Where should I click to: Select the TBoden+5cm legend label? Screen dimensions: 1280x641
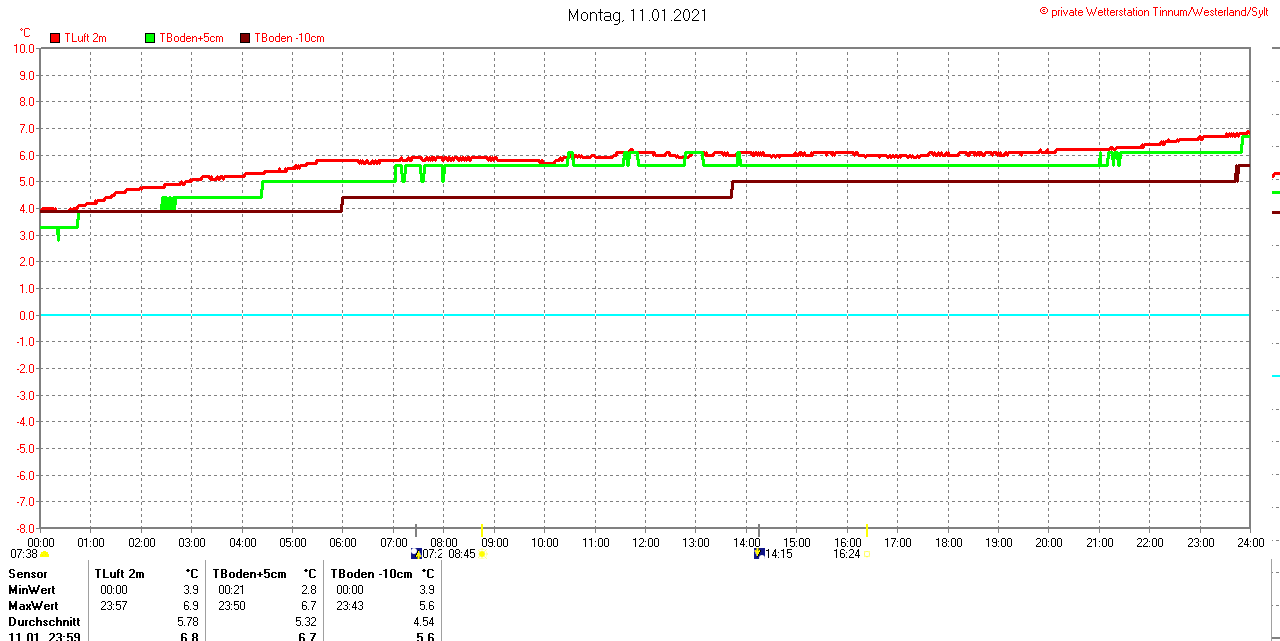point(191,38)
